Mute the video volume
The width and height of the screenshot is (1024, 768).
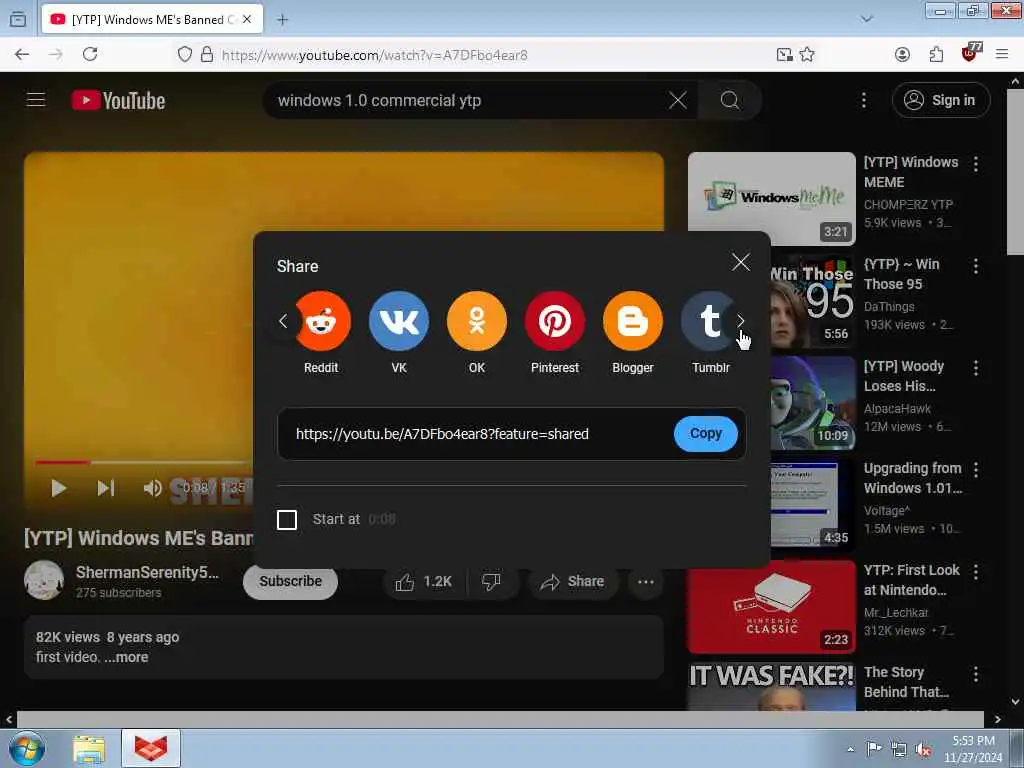152,488
